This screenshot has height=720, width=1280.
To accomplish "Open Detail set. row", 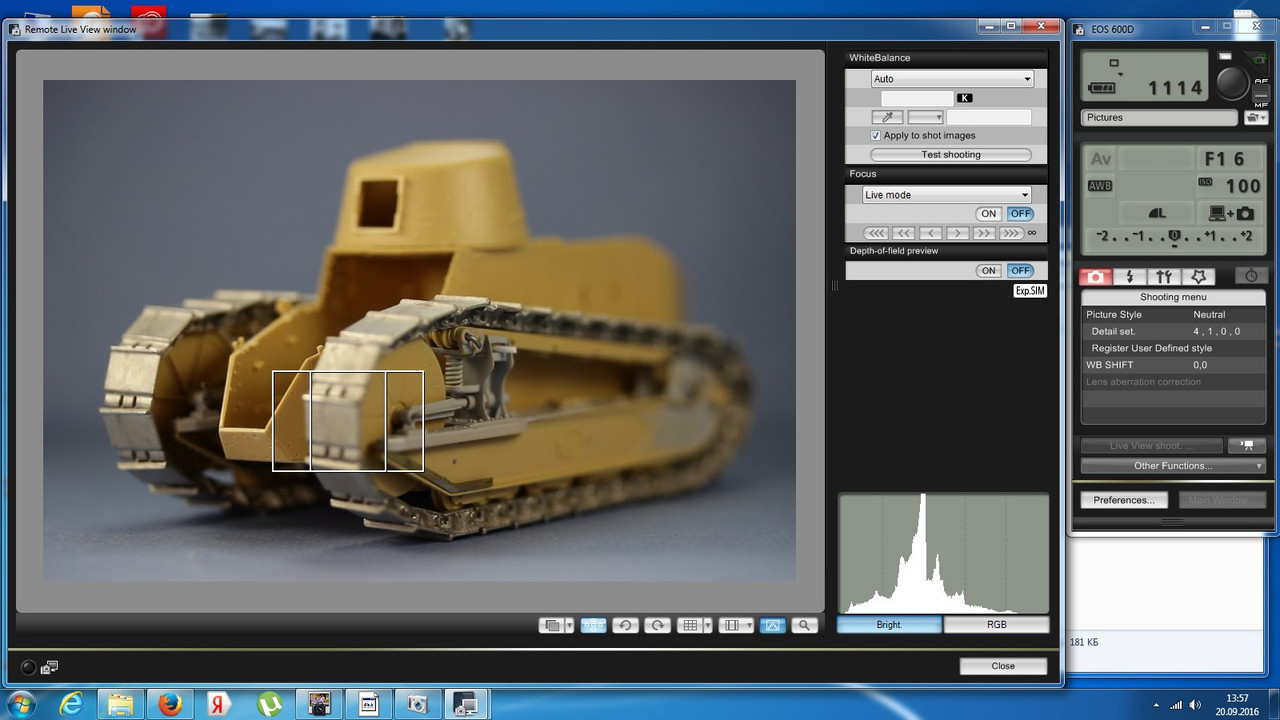I will tap(1174, 332).
